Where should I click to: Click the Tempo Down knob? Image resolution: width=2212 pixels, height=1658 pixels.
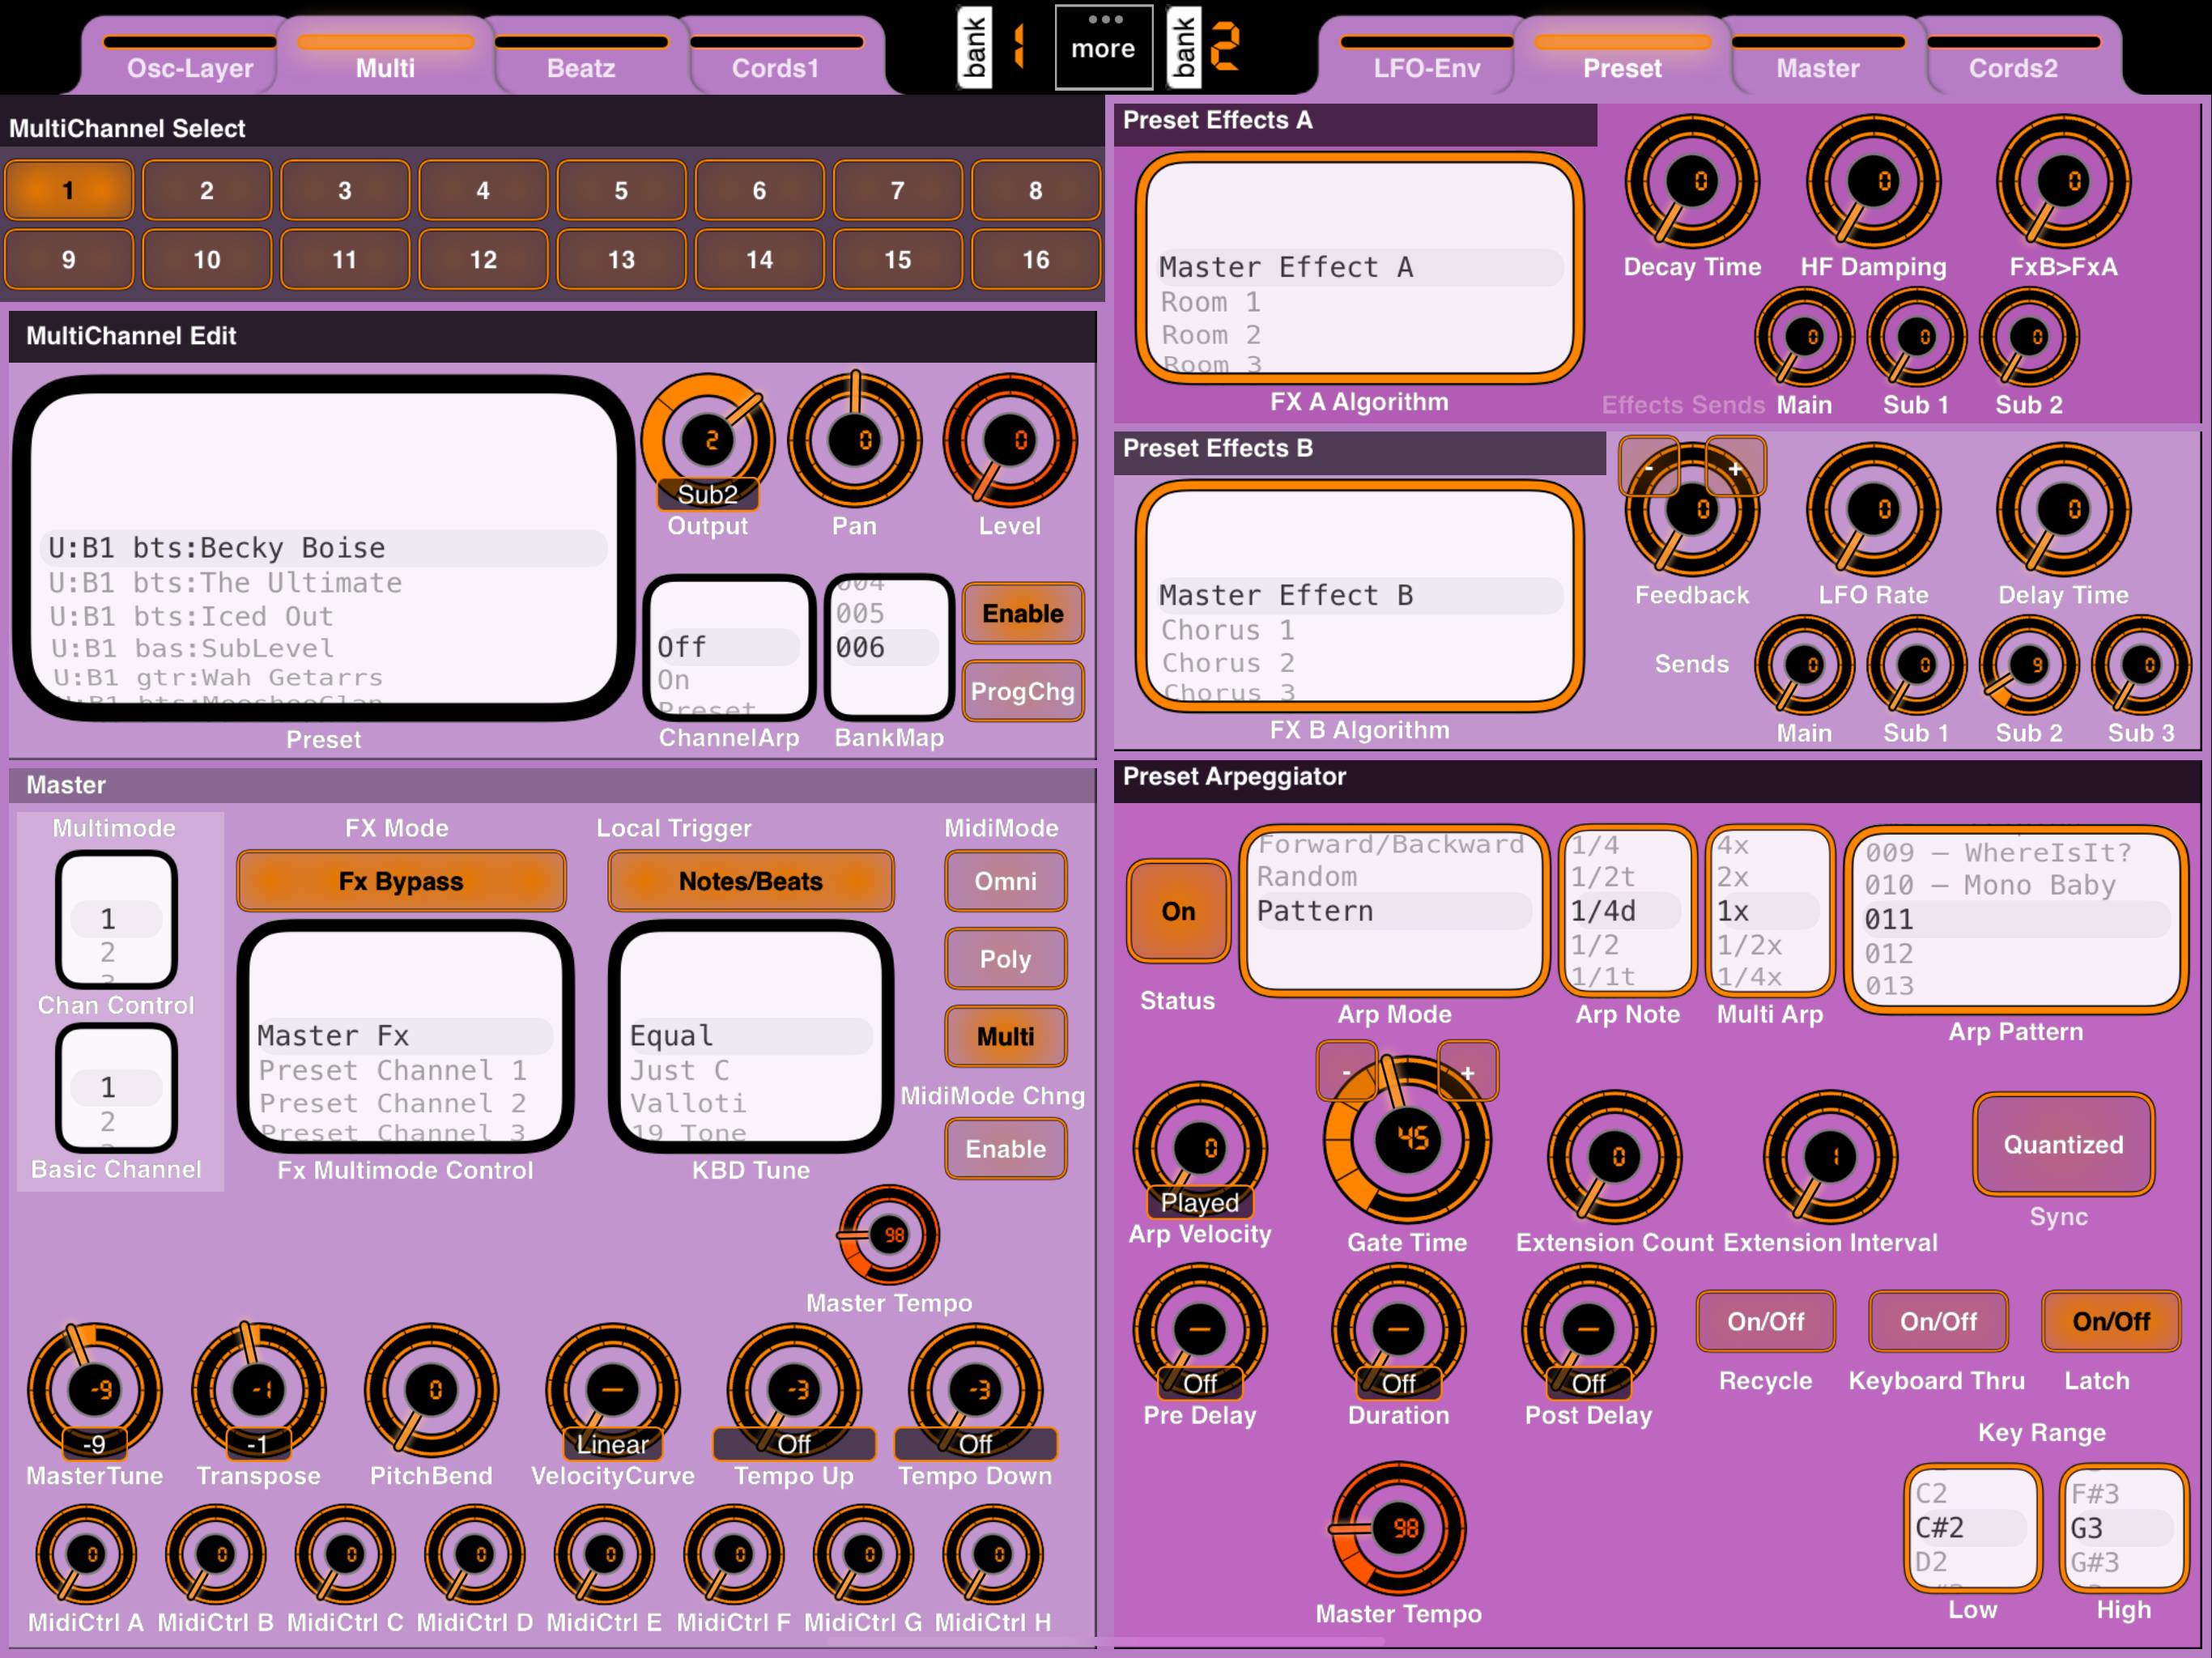coord(975,1390)
